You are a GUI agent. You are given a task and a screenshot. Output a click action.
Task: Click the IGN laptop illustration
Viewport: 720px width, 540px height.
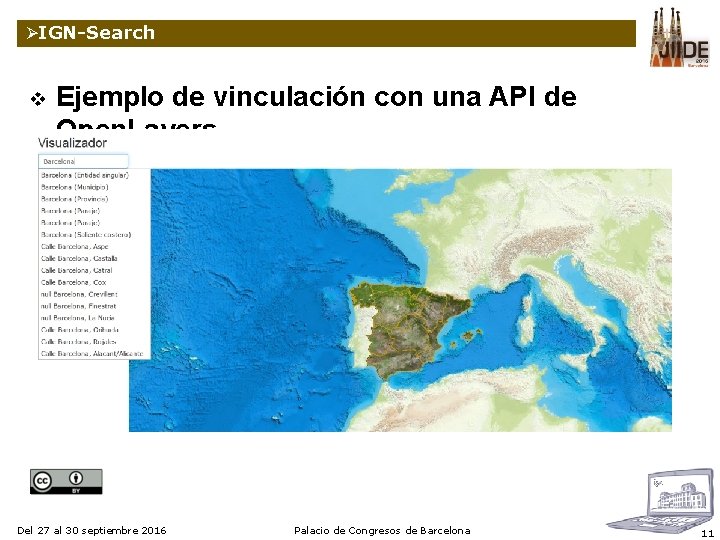(662, 503)
